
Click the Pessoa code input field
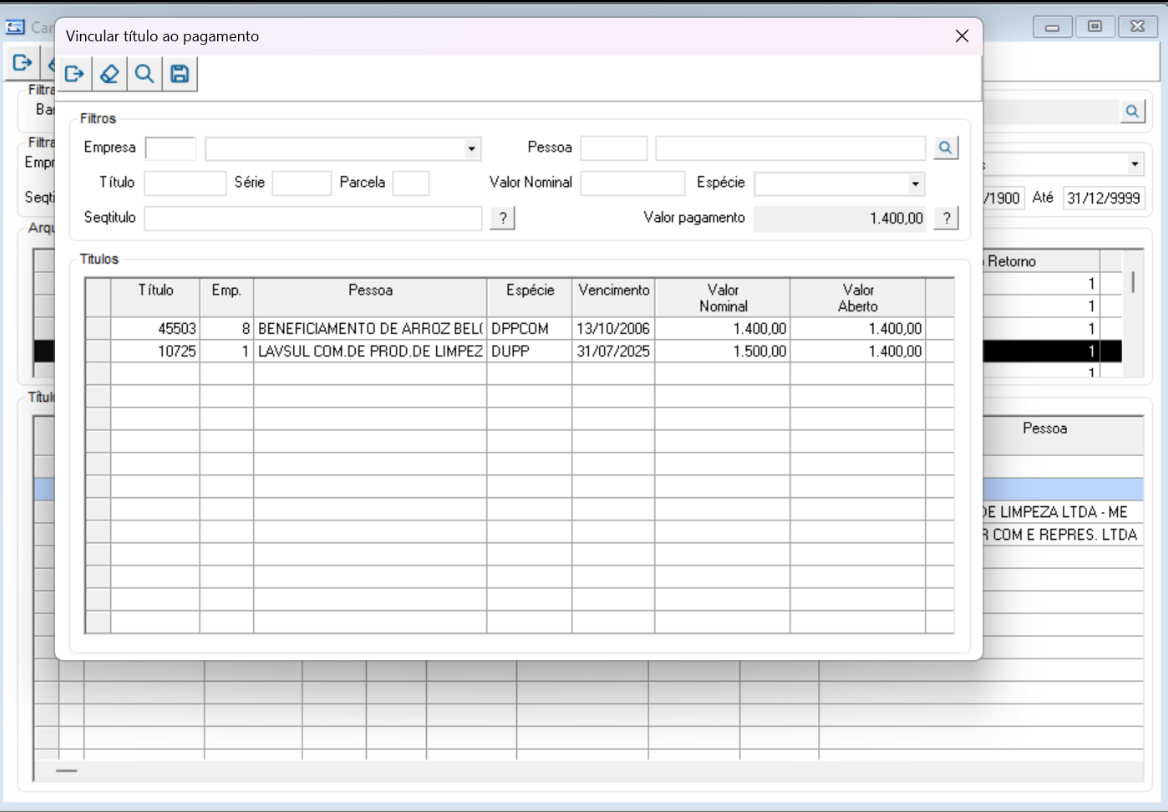click(614, 148)
